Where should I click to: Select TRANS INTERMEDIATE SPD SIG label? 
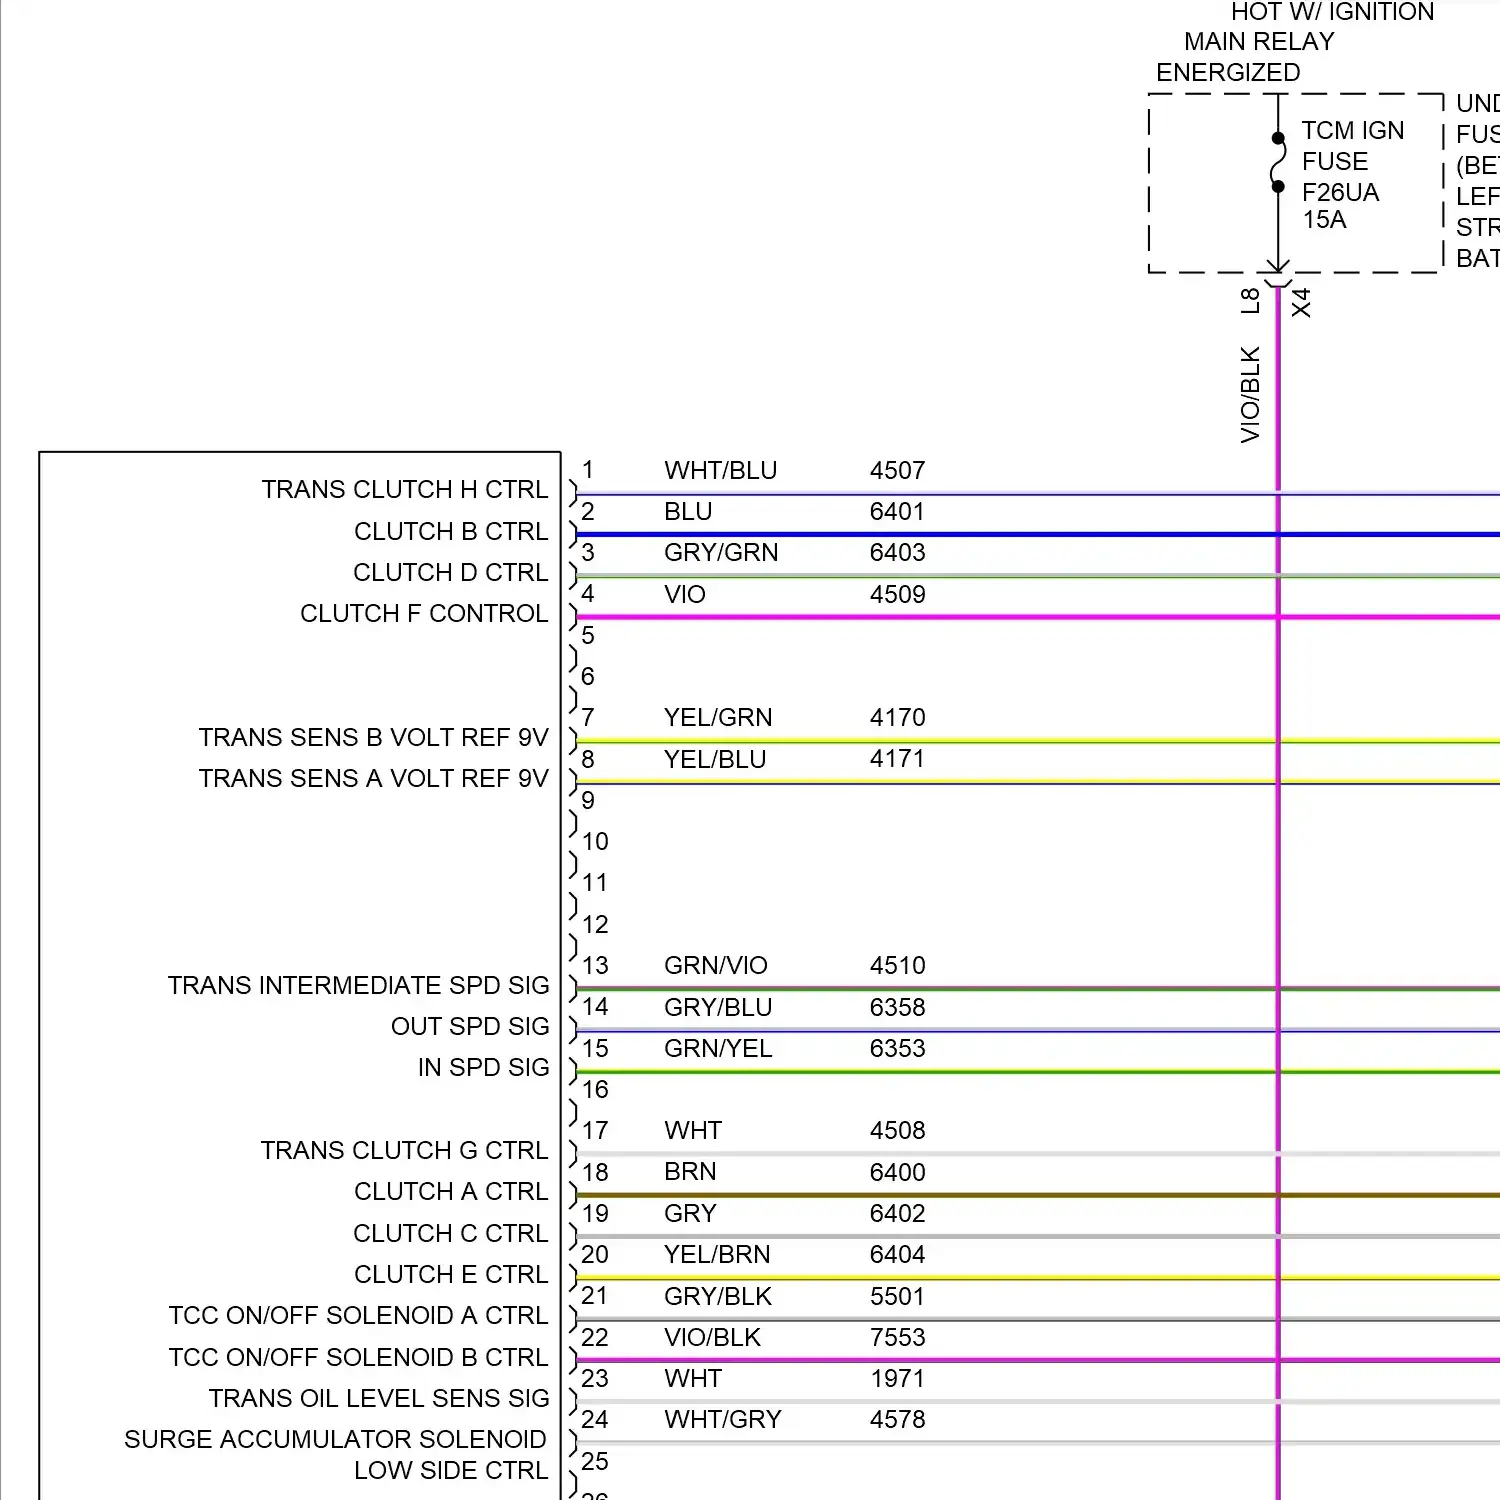[359, 985]
